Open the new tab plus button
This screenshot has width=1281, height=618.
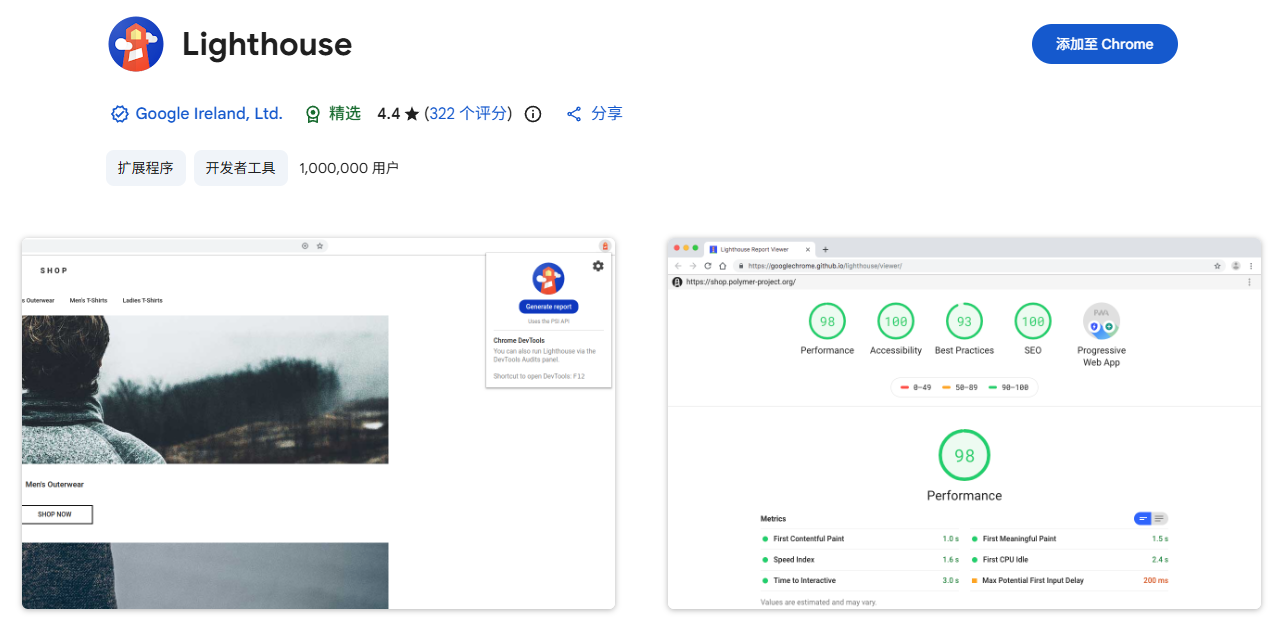click(826, 249)
